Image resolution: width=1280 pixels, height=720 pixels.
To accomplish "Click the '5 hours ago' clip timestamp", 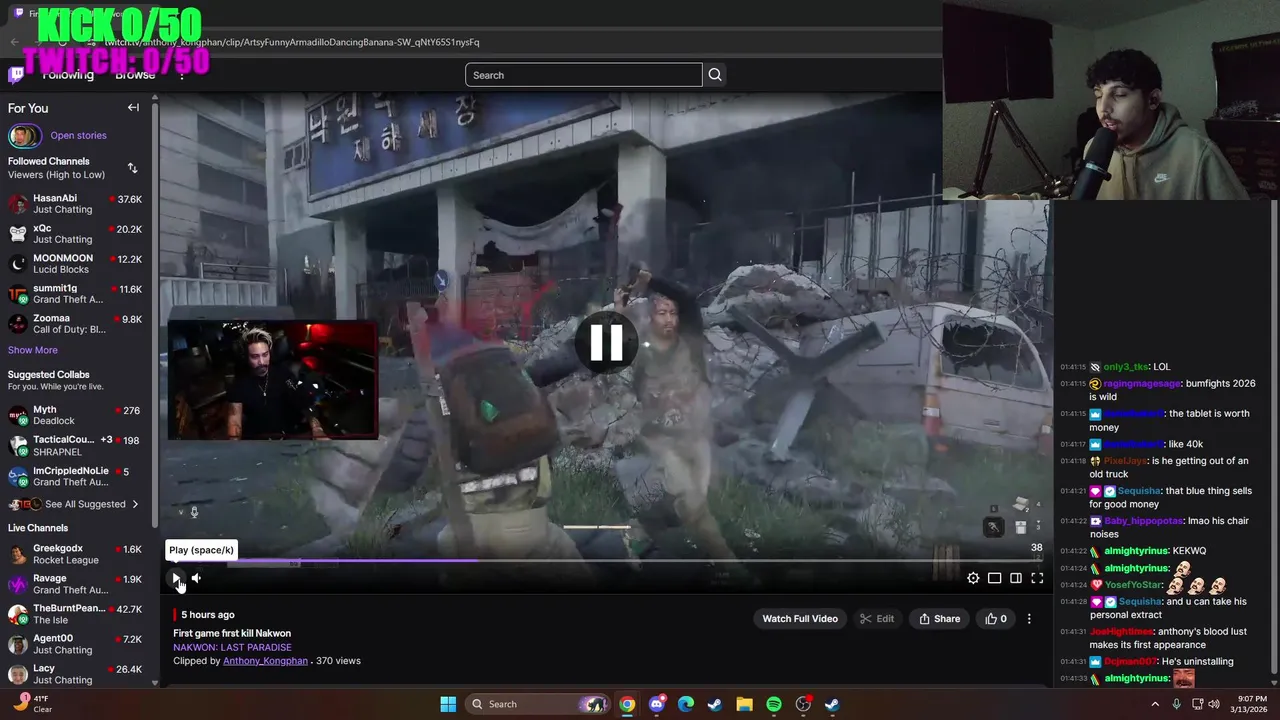I will coord(208,615).
